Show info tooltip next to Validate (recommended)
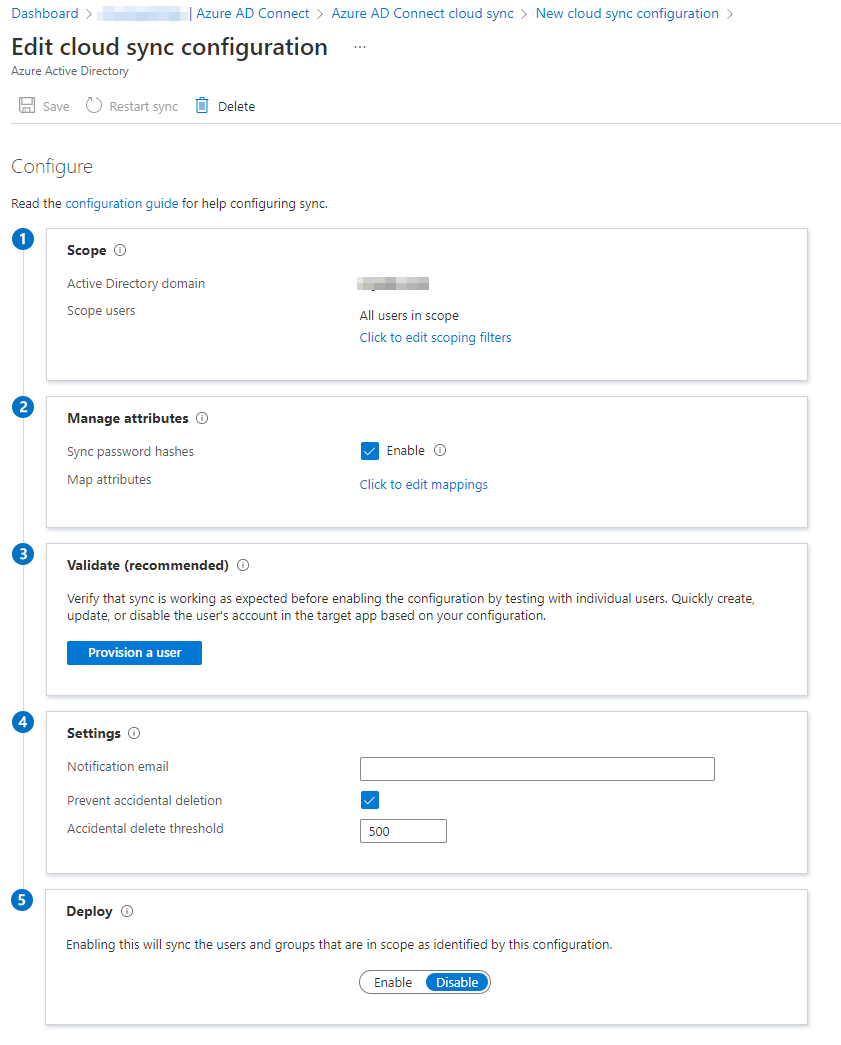This screenshot has height=1045, width=841. click(x=243, y=565)
